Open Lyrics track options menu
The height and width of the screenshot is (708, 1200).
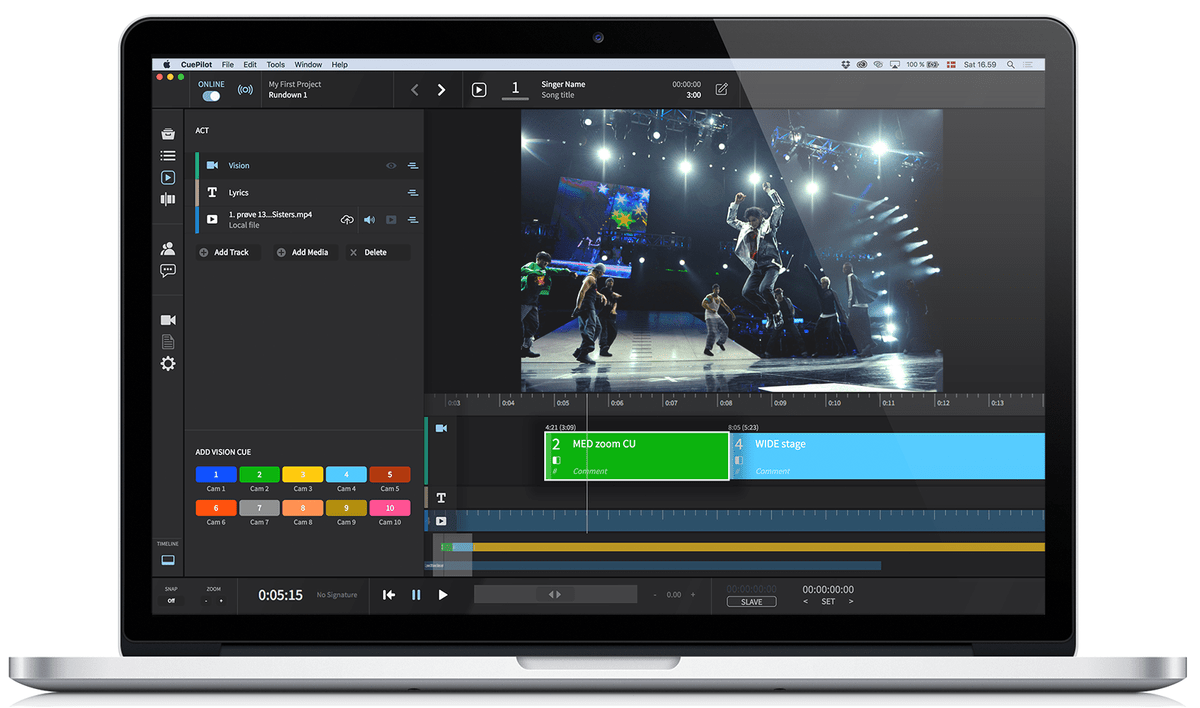[x=413, y=192]
